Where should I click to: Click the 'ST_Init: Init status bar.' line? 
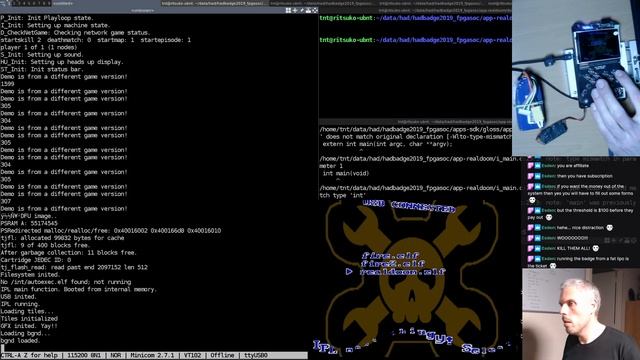42,69
